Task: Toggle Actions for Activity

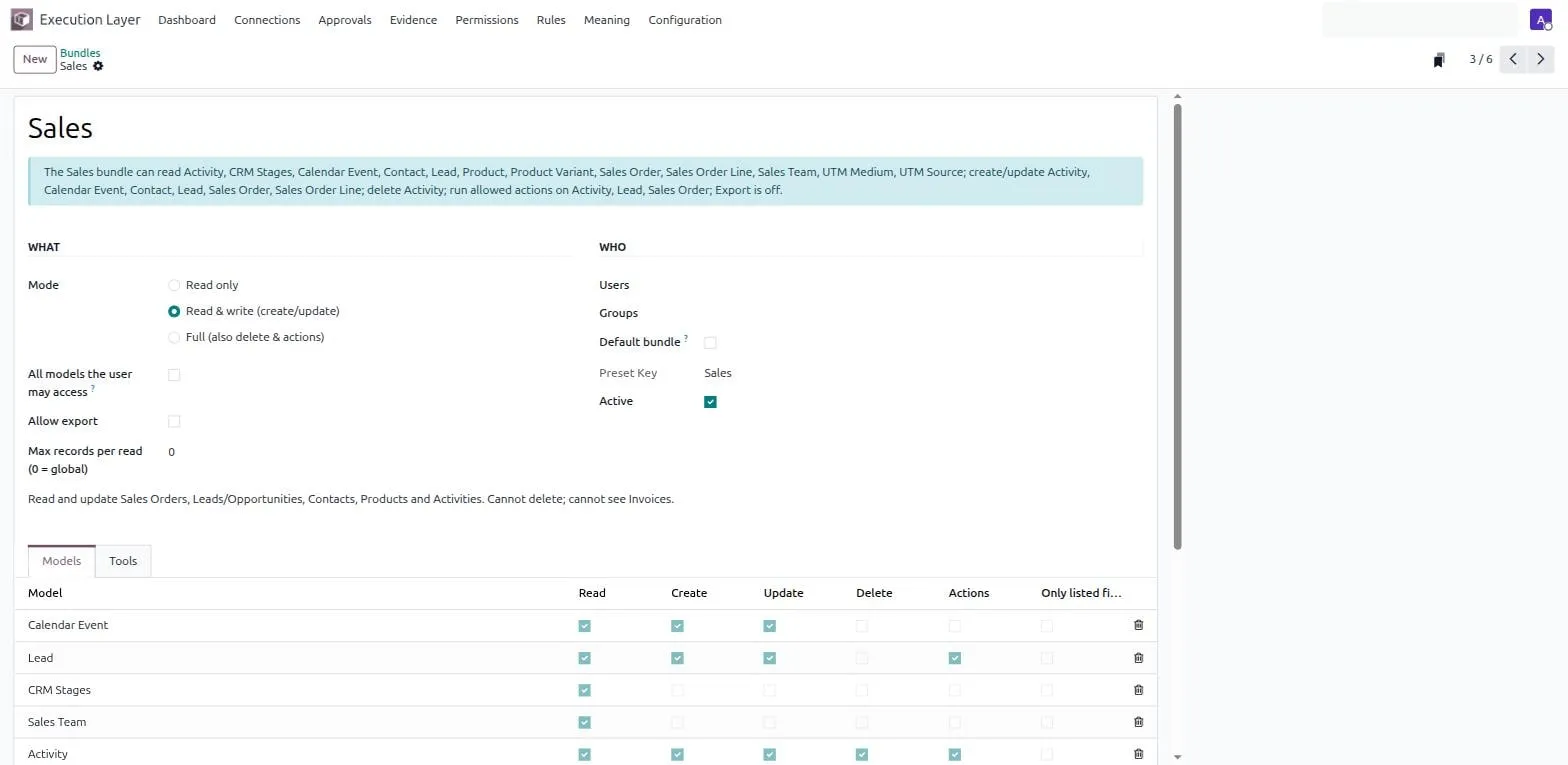Action: (x=955, y=755)
